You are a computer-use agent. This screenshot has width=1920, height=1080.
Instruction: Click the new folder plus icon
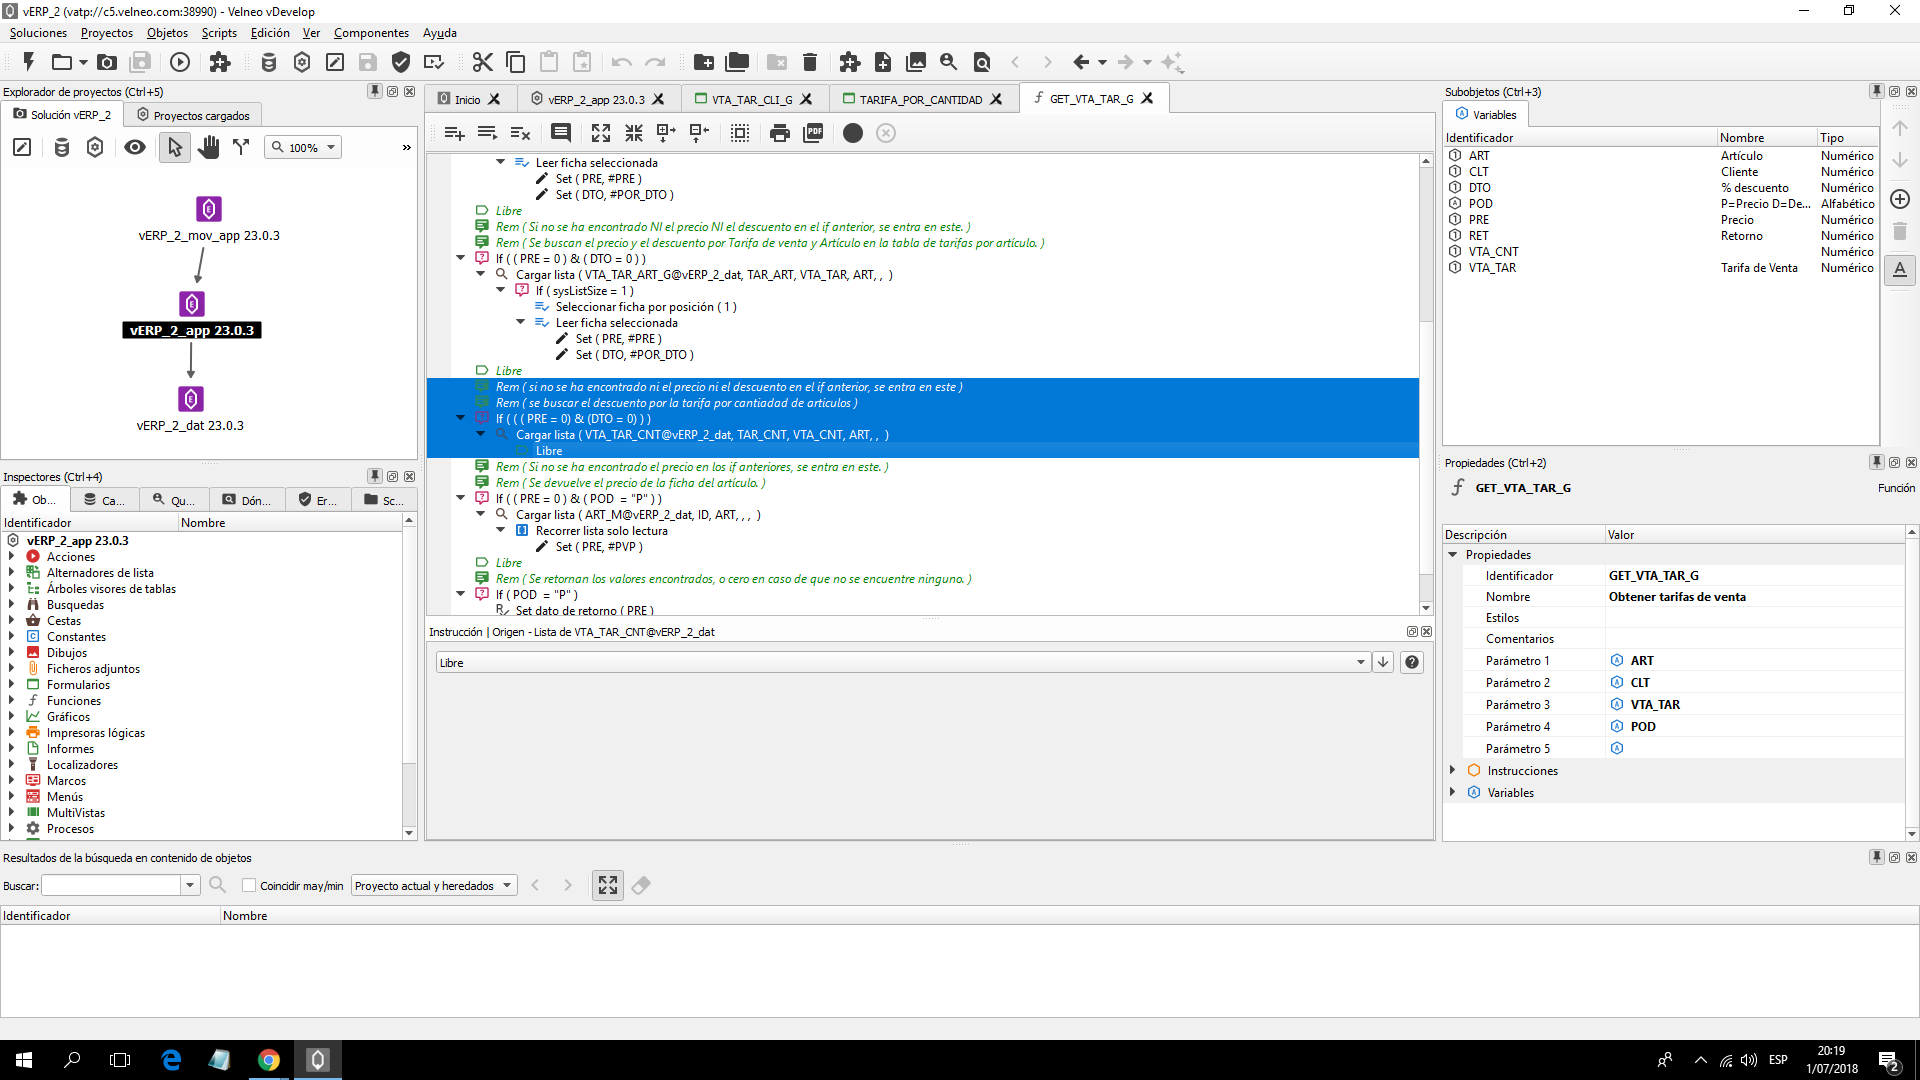click(x=704, y=62)
